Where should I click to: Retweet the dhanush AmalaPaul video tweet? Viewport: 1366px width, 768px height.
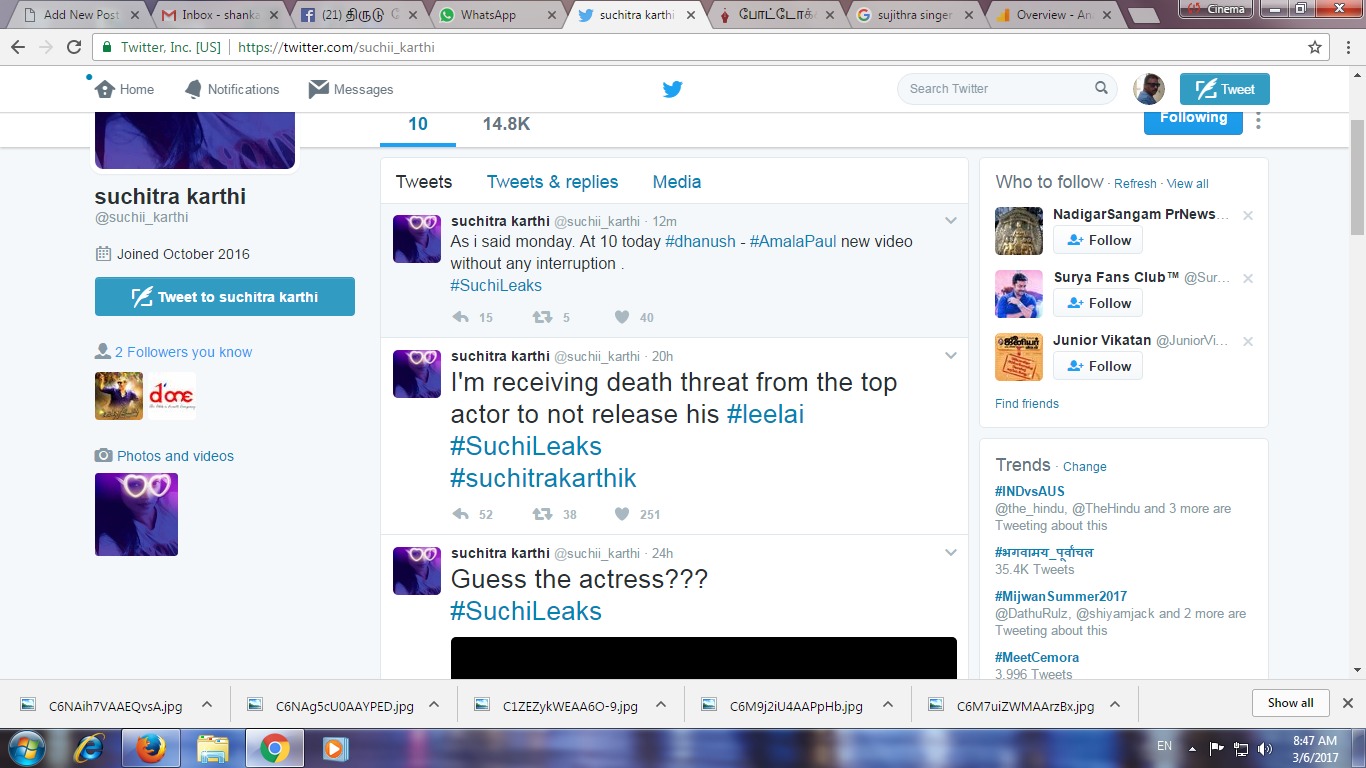click(542, 317)
